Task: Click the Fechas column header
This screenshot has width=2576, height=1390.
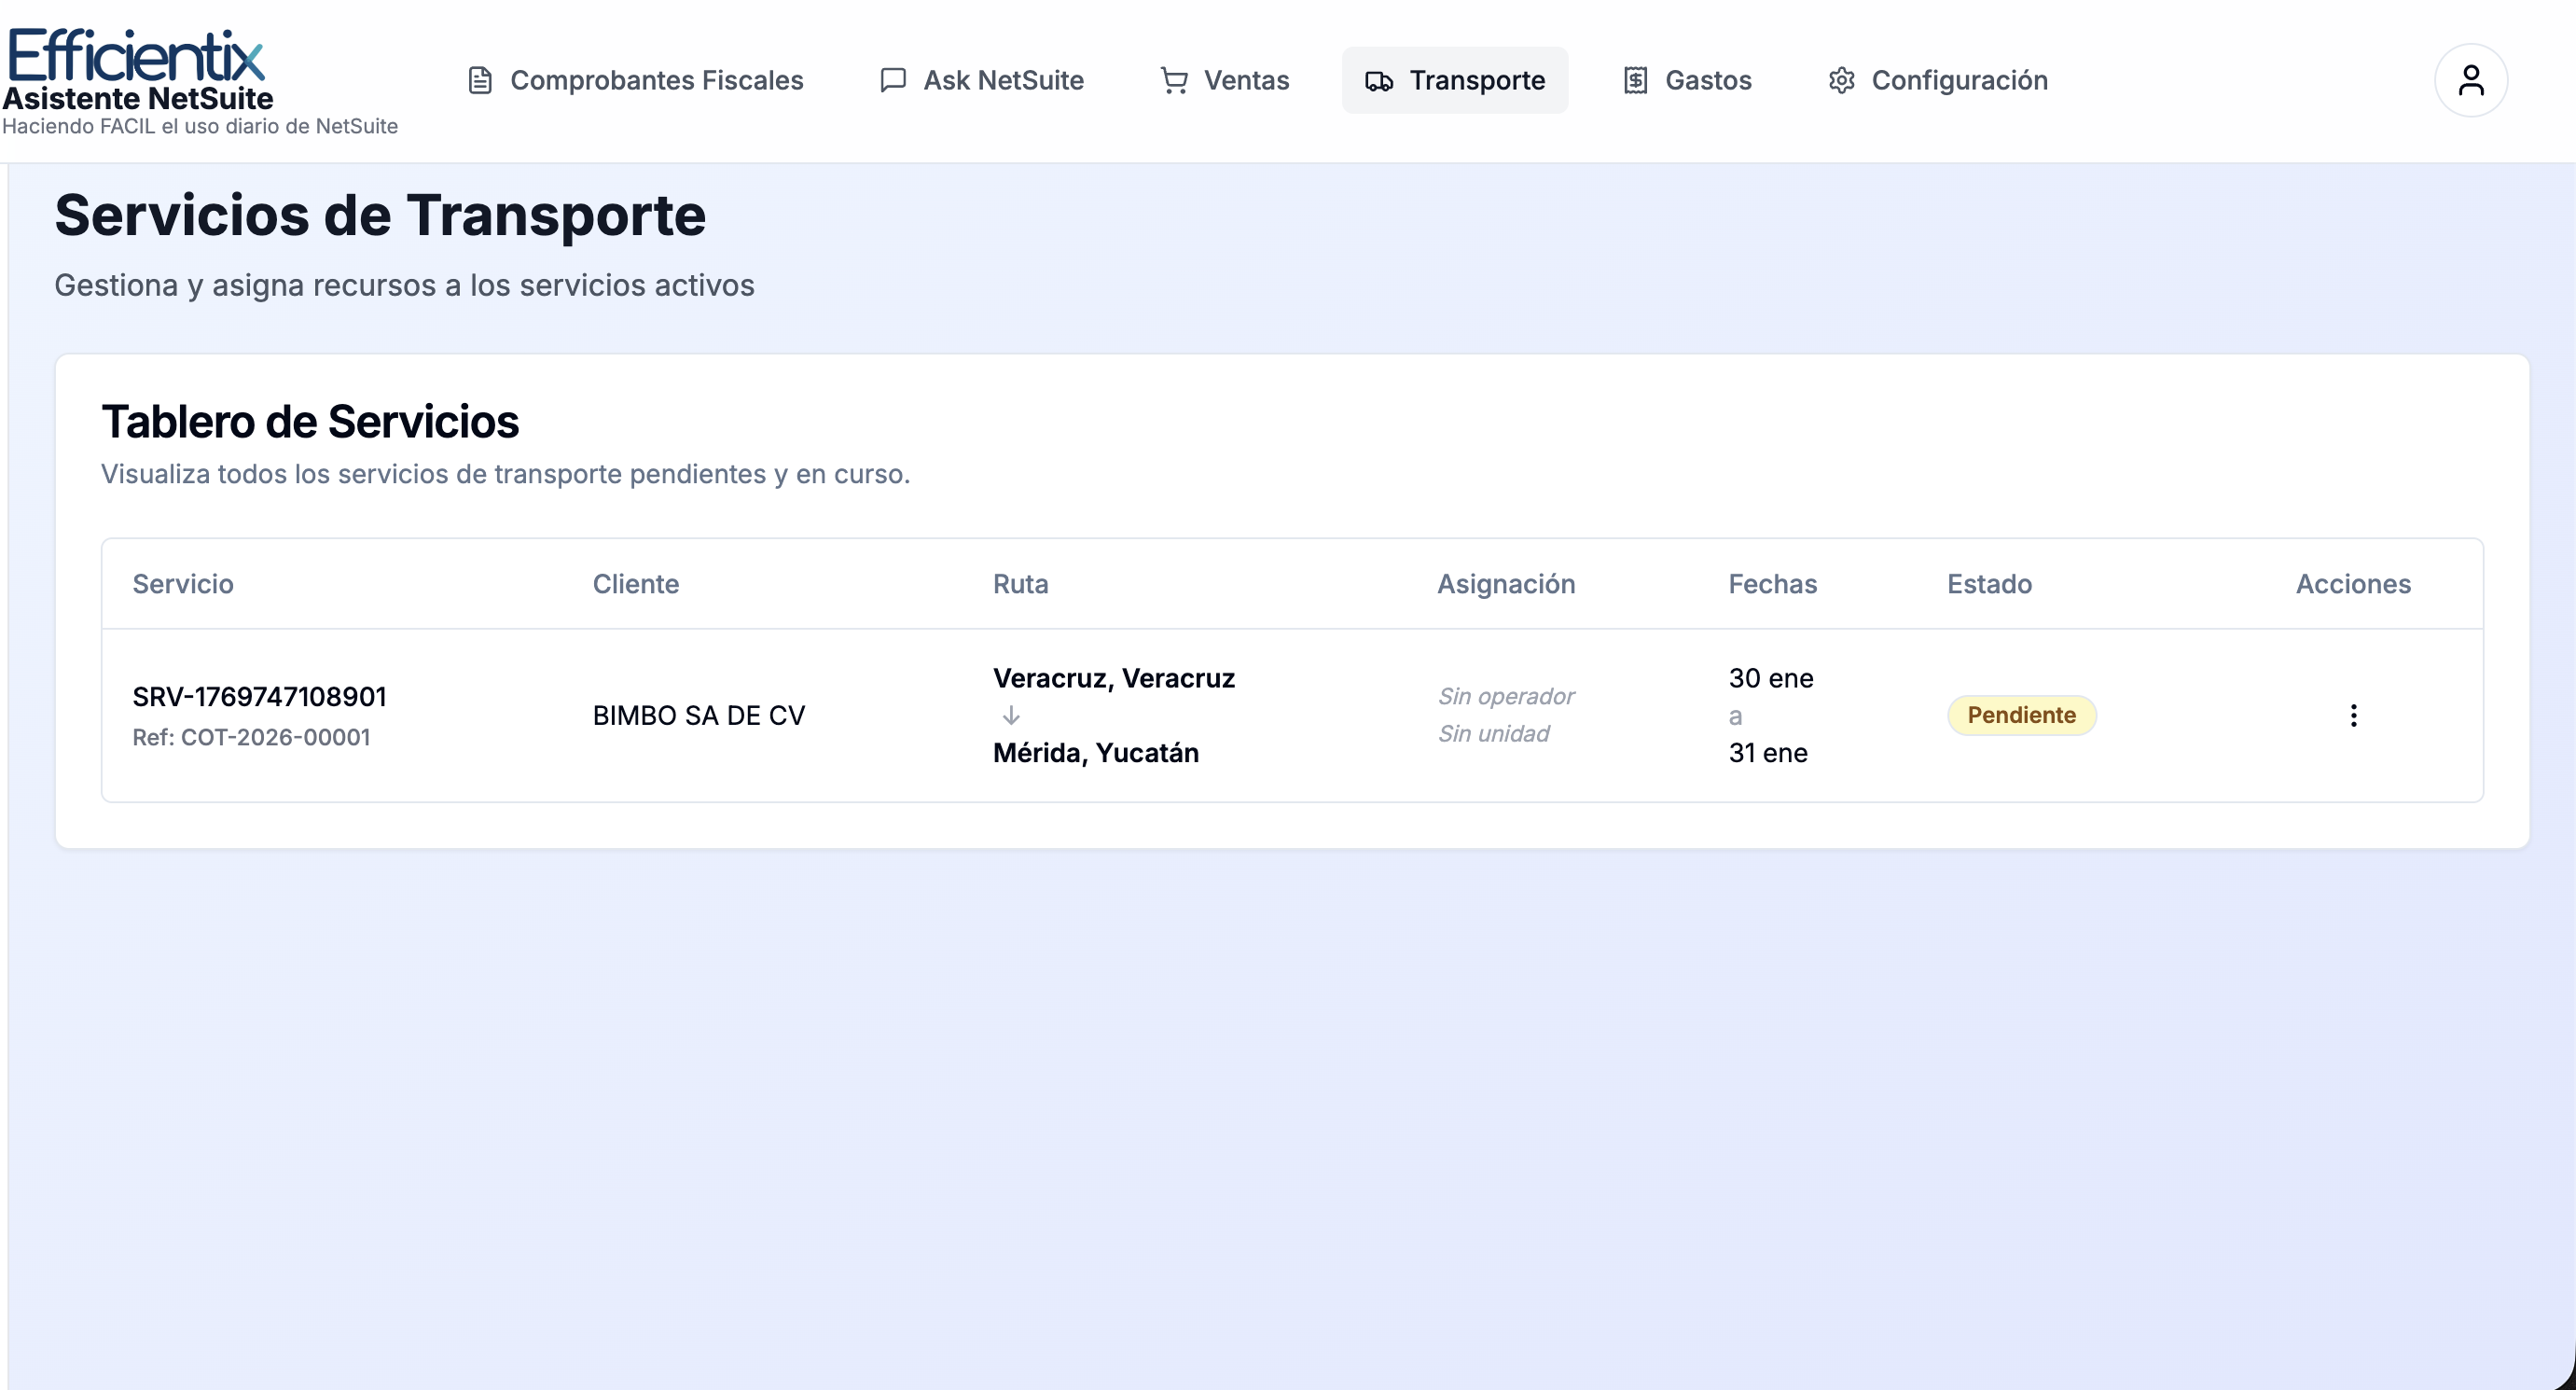Action: pyautogui.click(x=1772, y=584)
